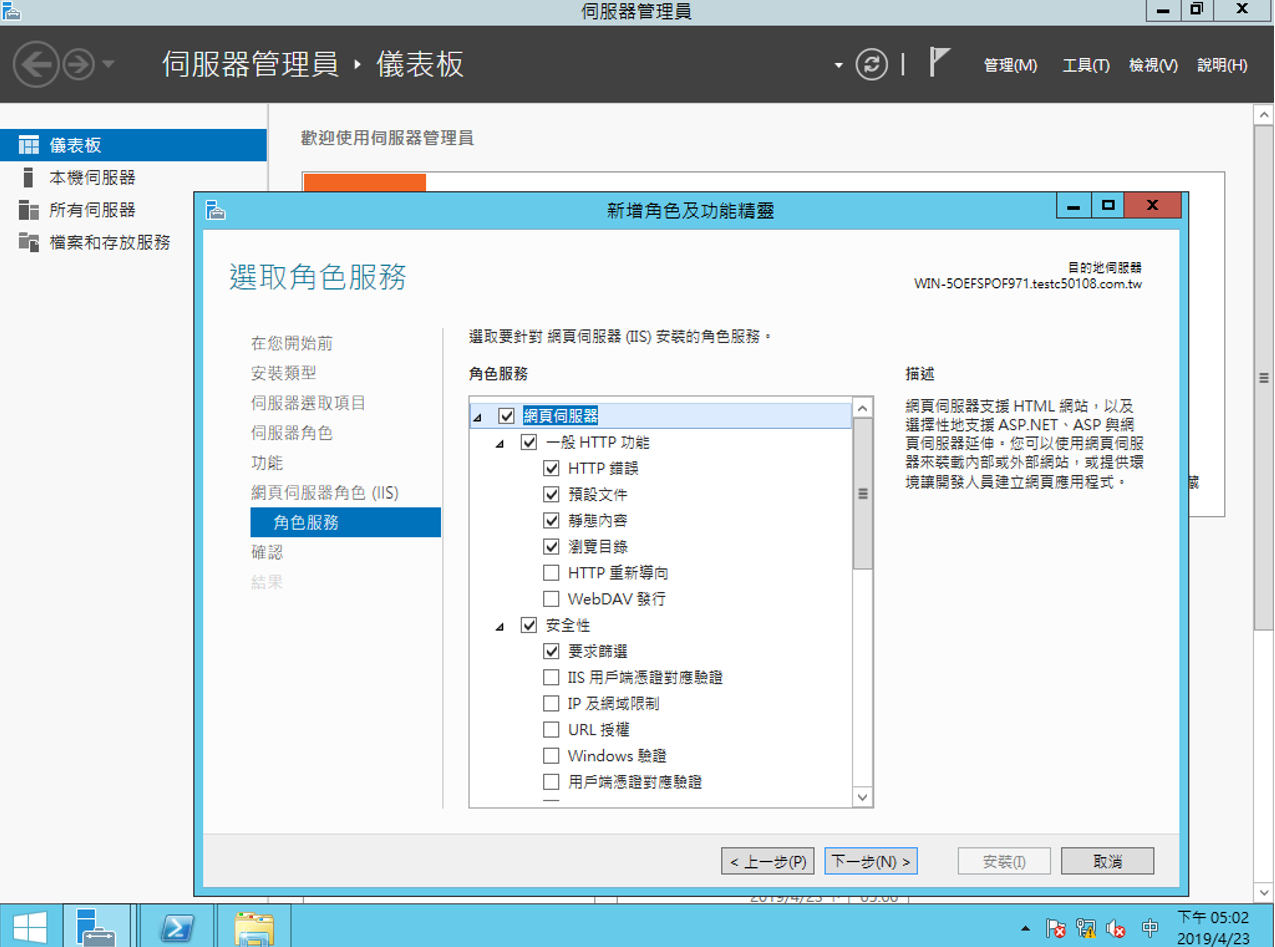Click the 下一步(N) button

(x=871, y=861)
